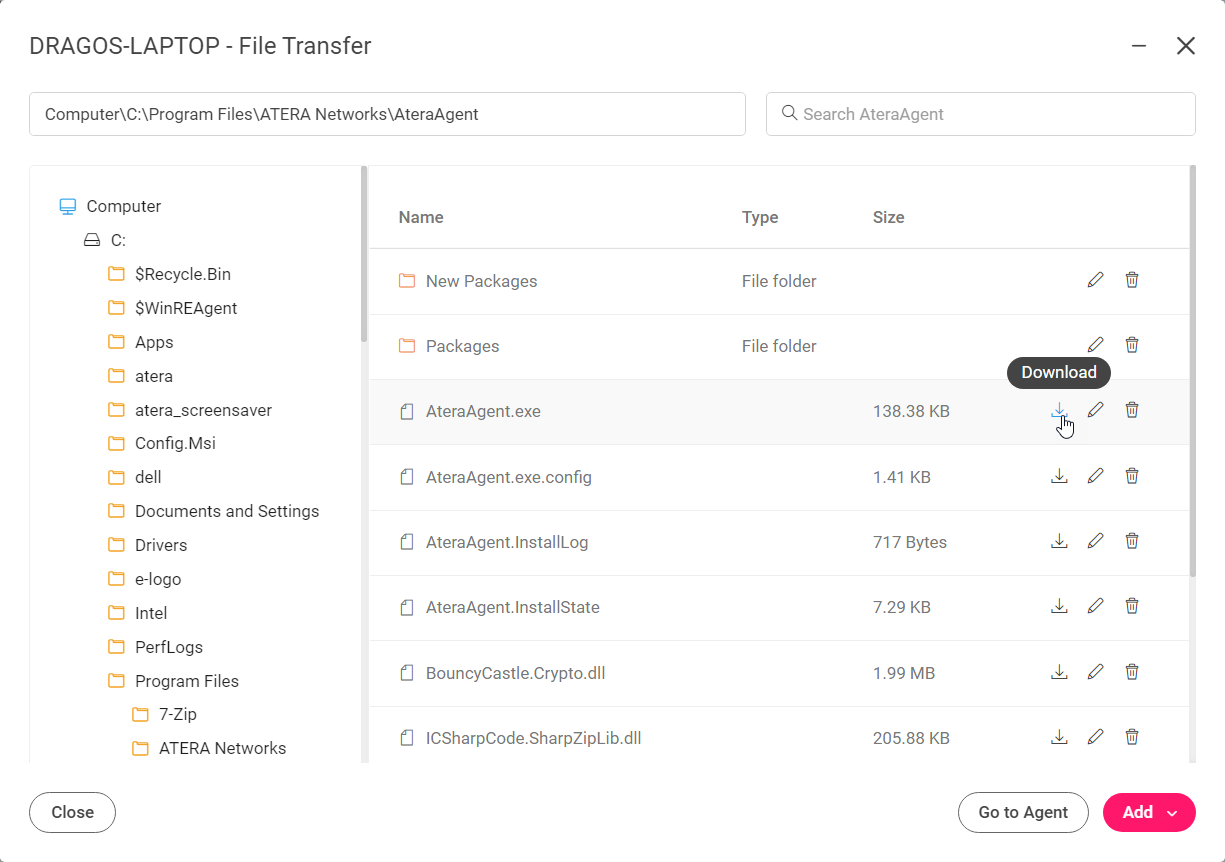Screen dimensions: 1225x862
Task: Select BouncyCastle.Crypto.dll file name
Action: coord(515,673)
